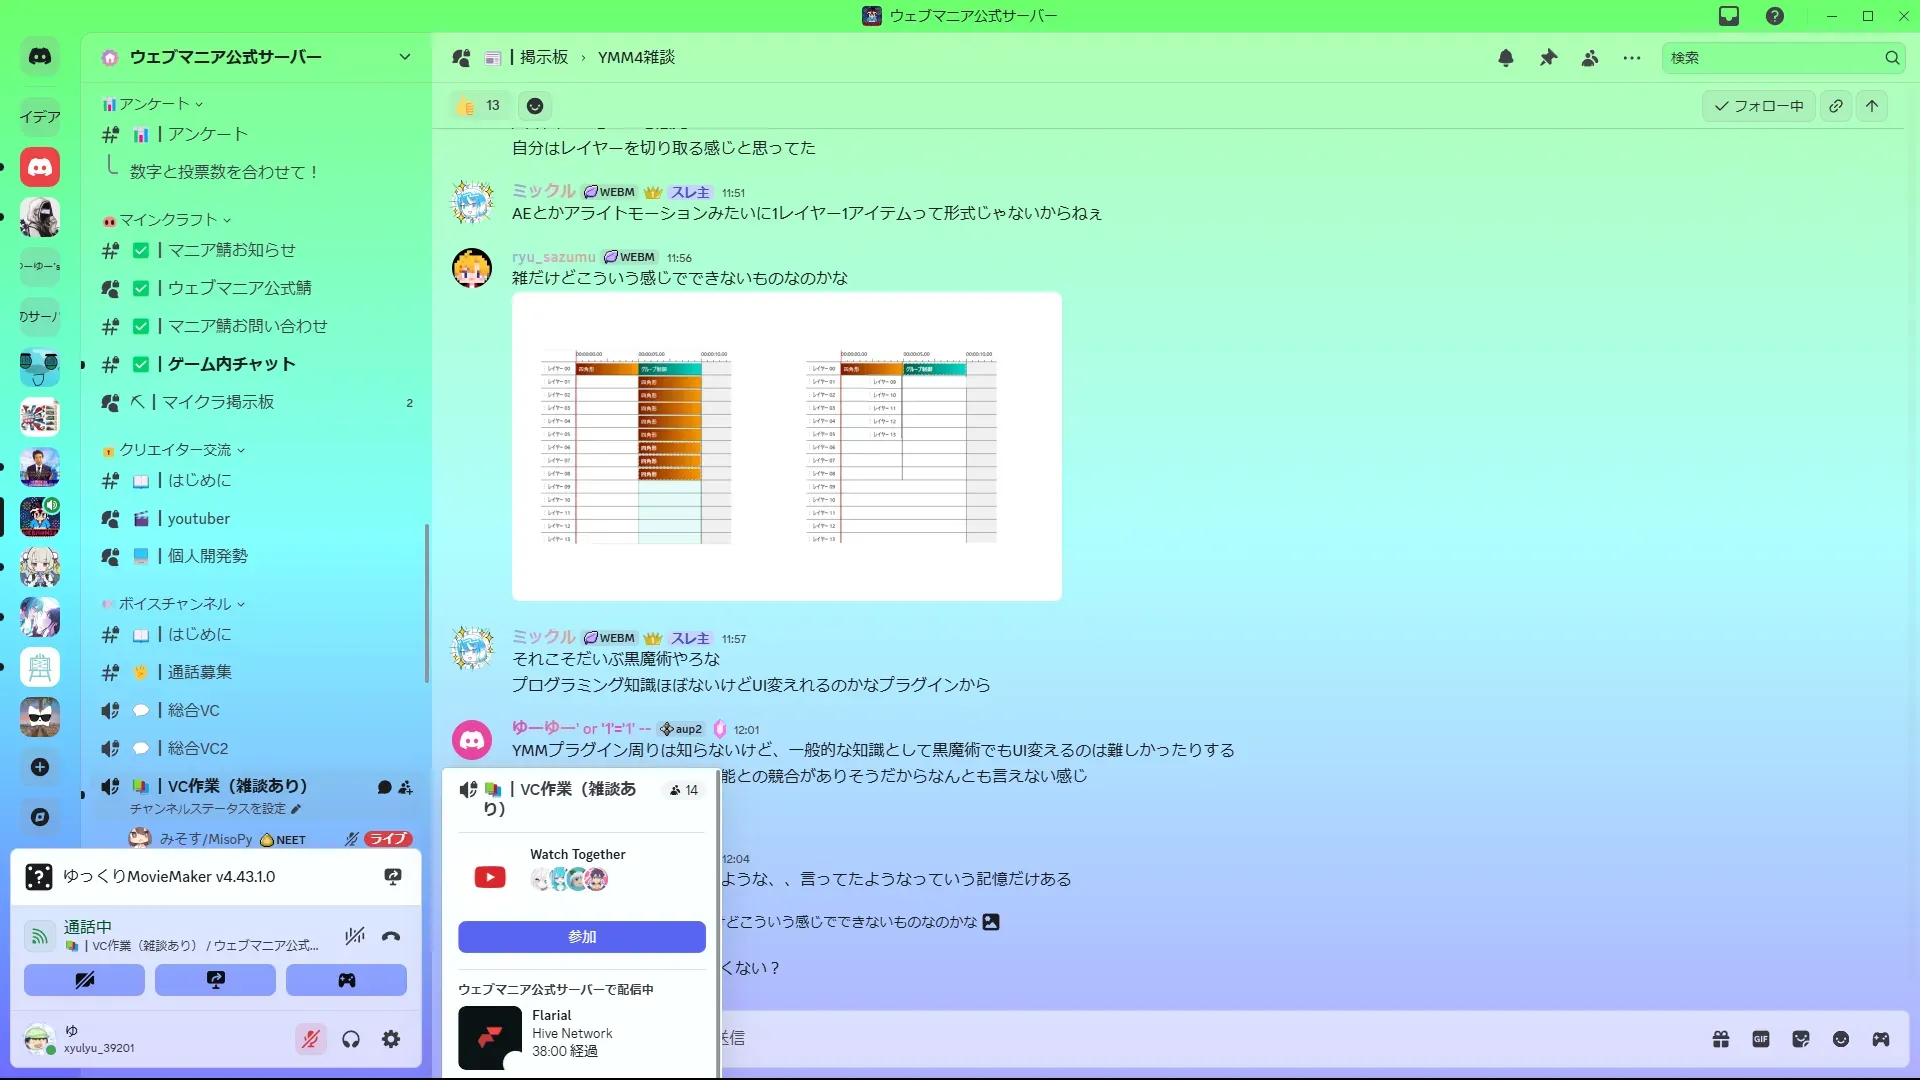Click the 参加 join button
This screenshot has height=1080, width=1920.
[581, 937]
